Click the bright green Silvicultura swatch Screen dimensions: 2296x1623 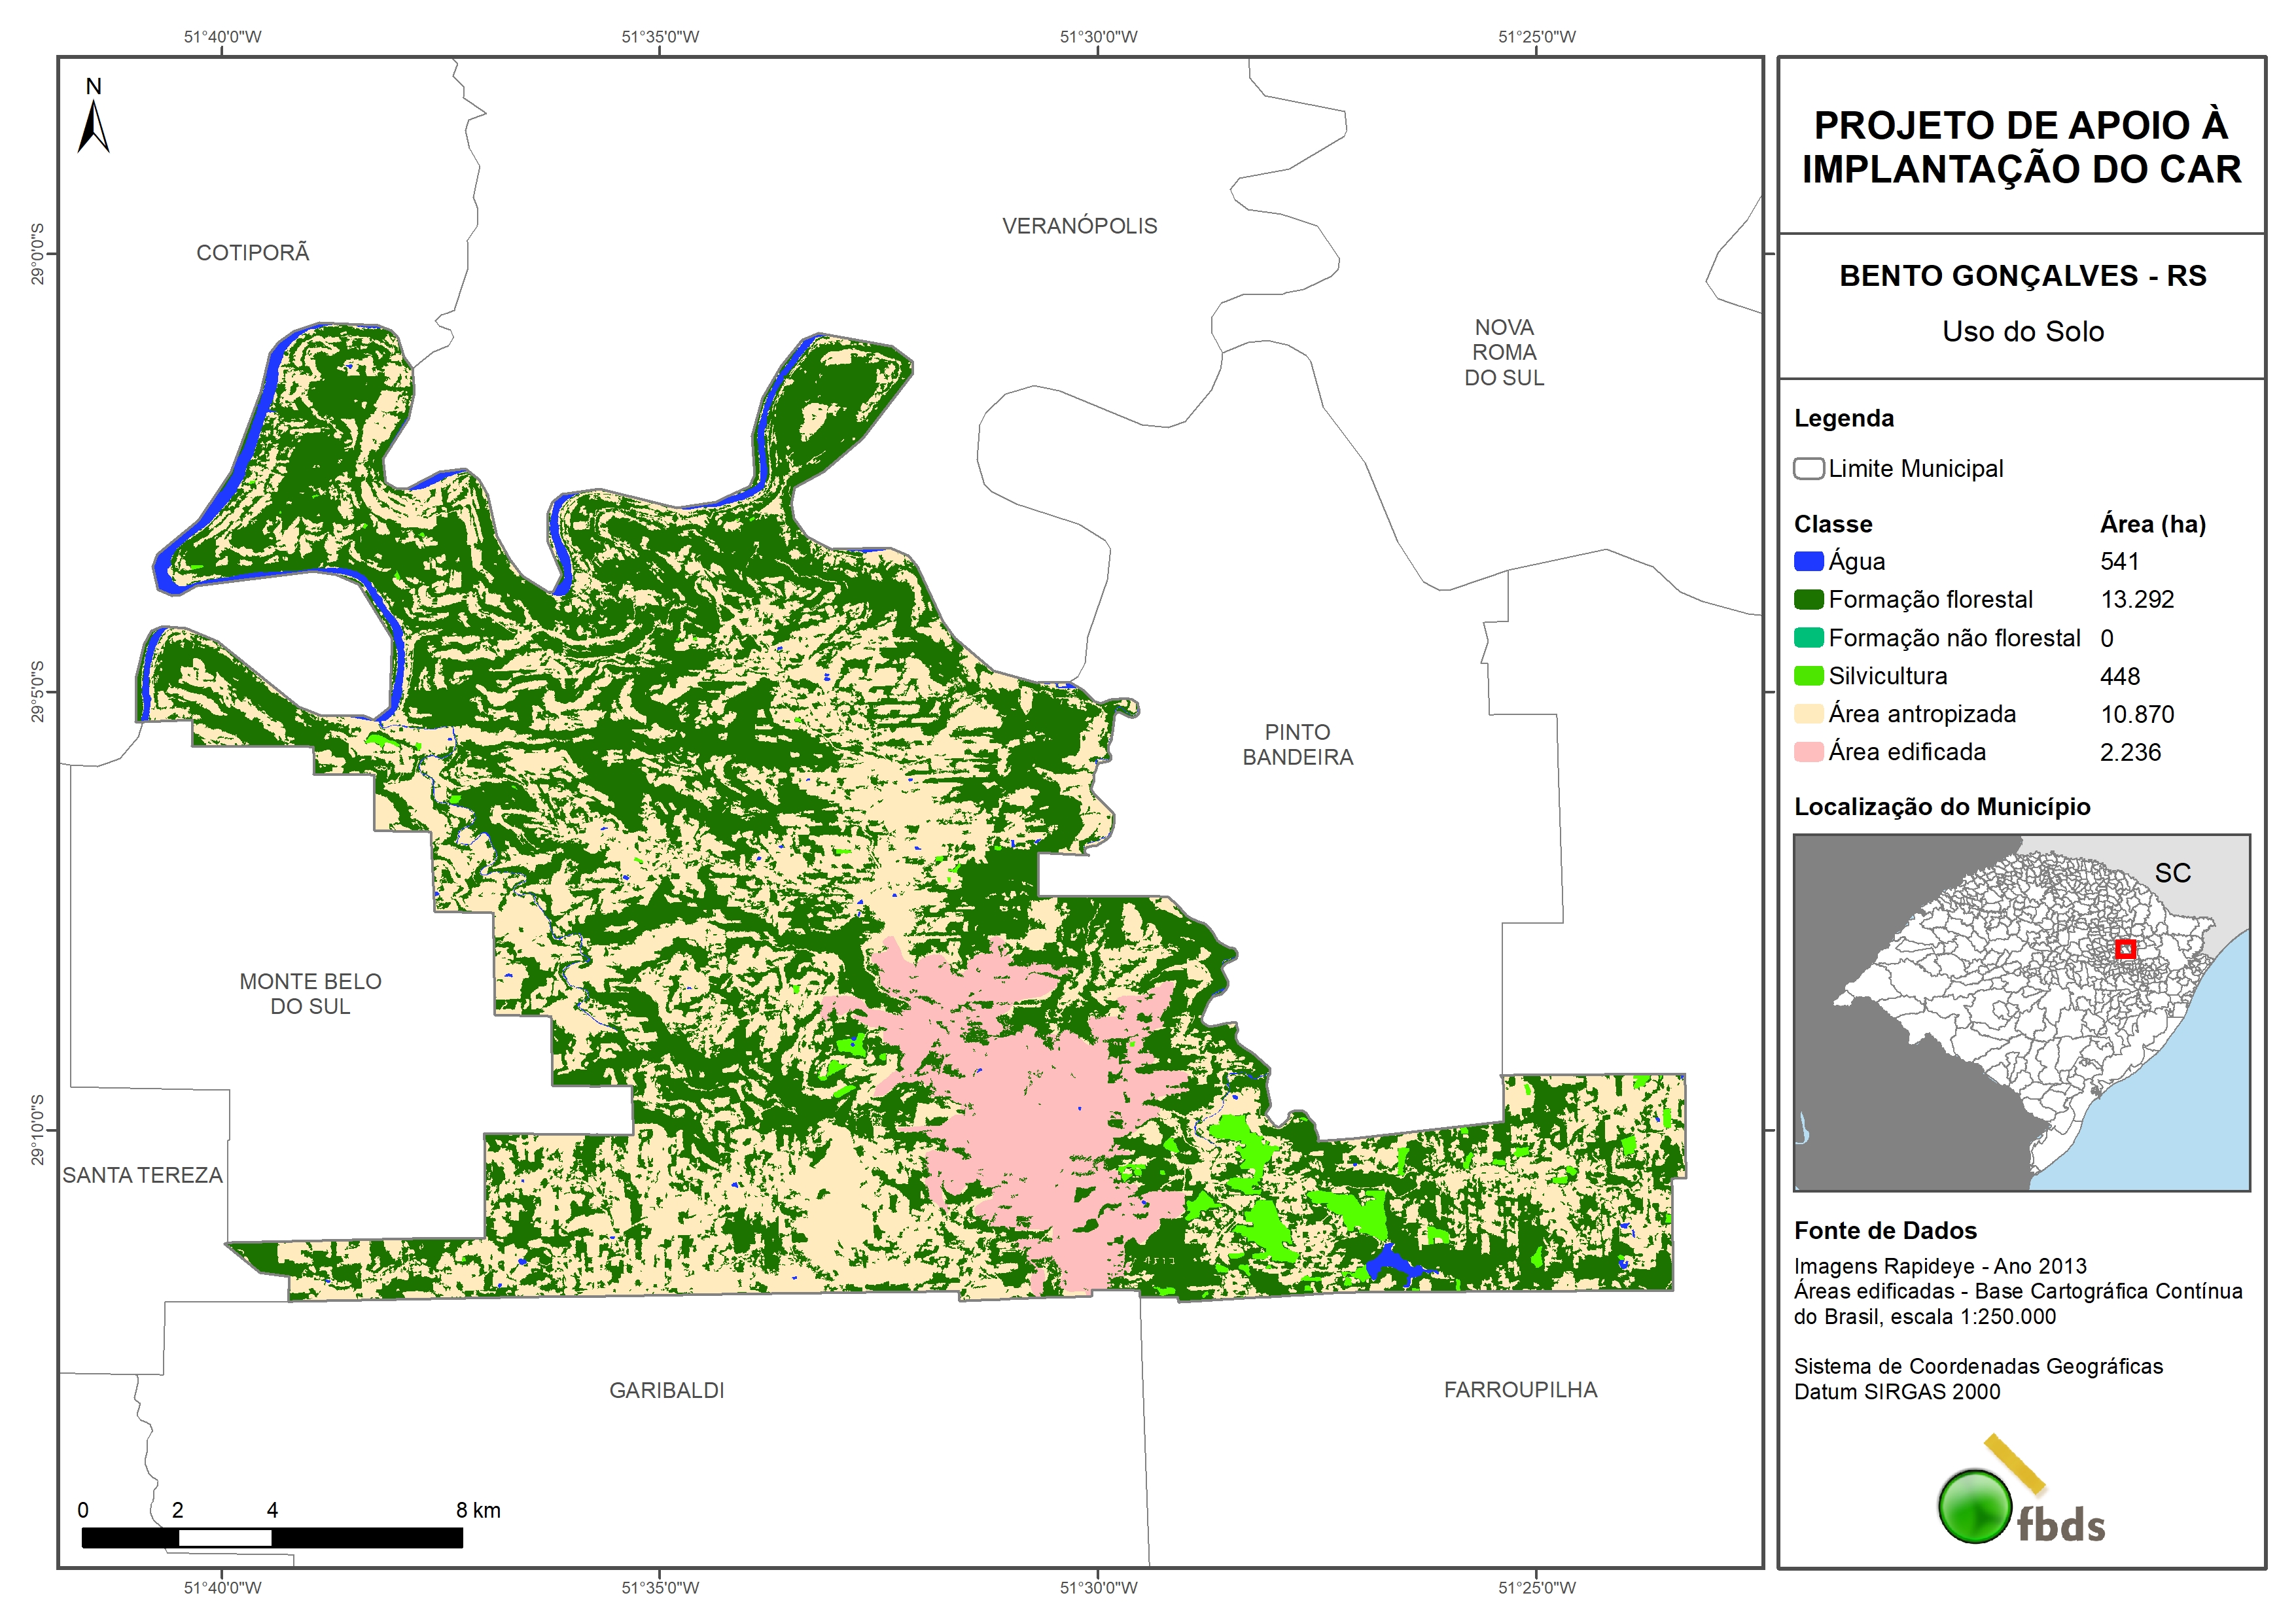coord(1808,676)
